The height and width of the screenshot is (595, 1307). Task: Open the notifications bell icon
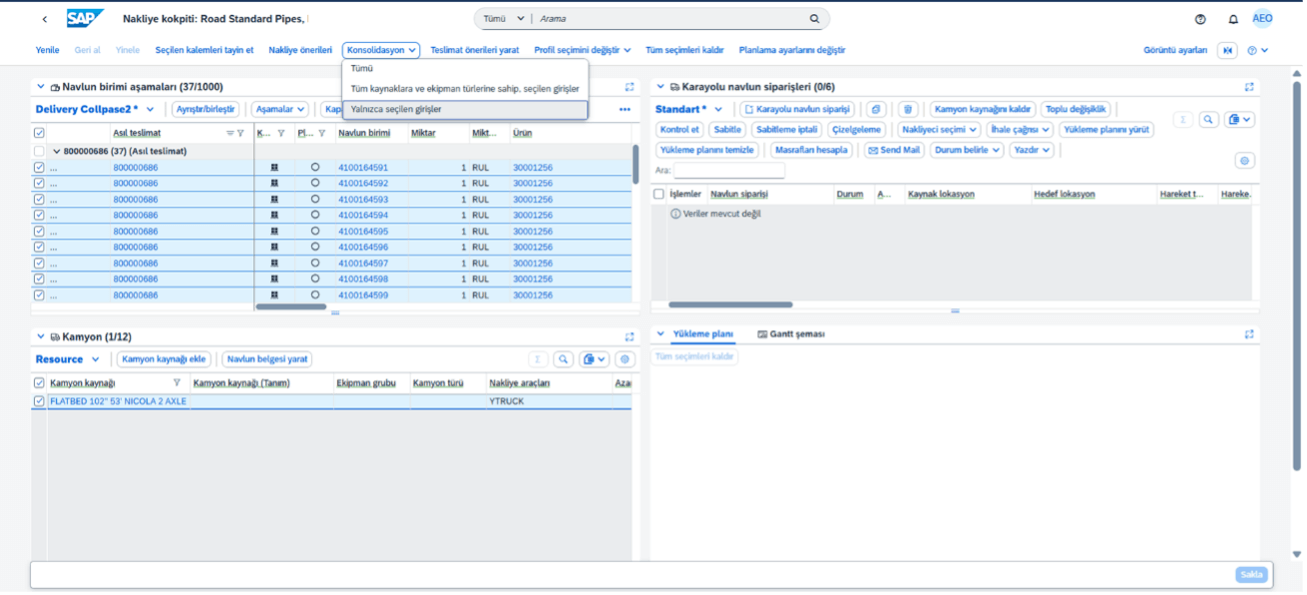(1233, 19)
